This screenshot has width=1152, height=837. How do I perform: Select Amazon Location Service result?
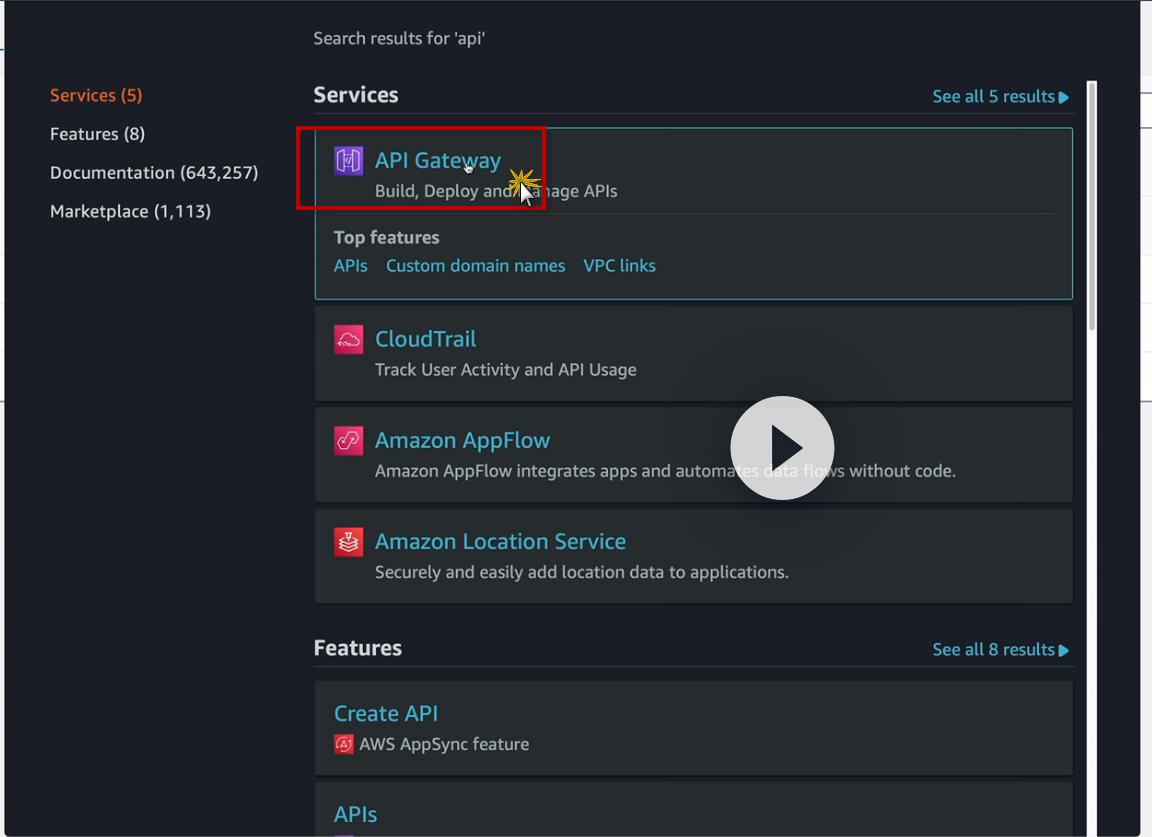pos(500,541)
